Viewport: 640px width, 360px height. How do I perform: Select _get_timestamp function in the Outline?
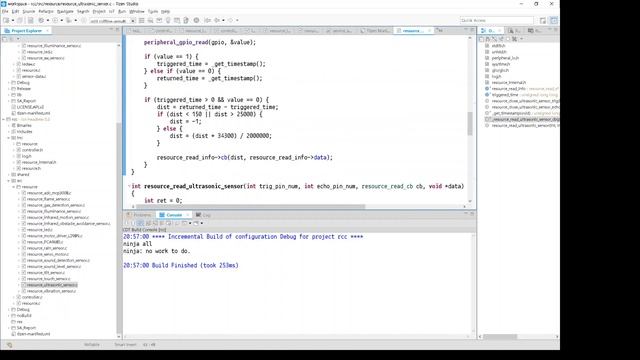tap(511, 113)
